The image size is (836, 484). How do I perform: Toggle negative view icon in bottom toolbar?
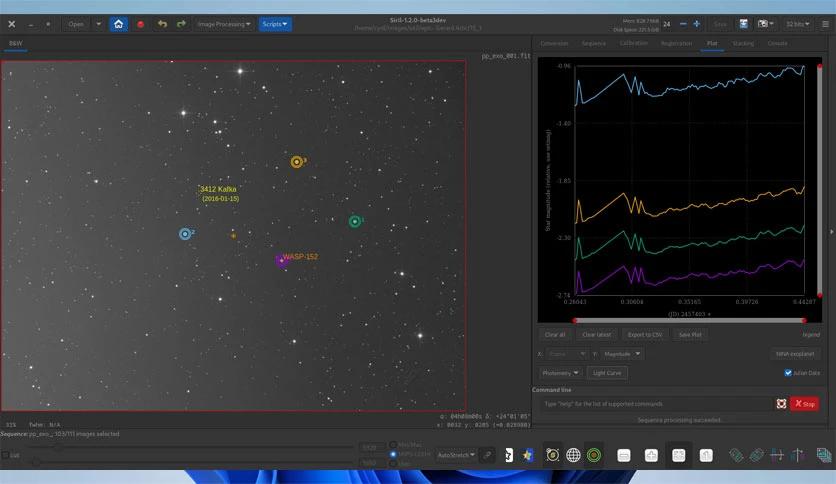(509, 455)
